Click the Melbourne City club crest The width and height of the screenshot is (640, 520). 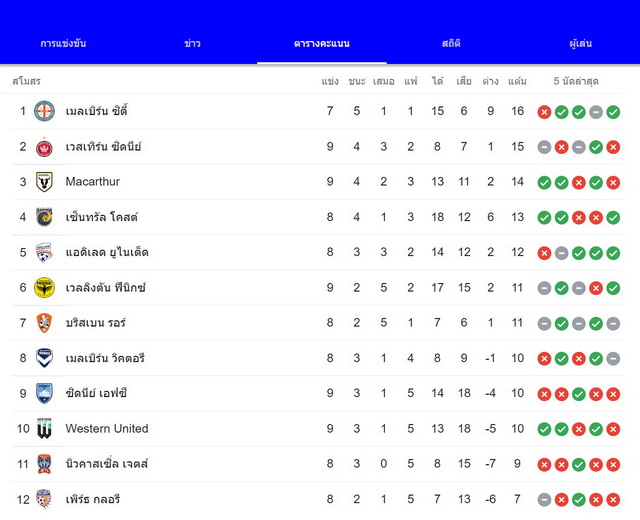point(44,111)
